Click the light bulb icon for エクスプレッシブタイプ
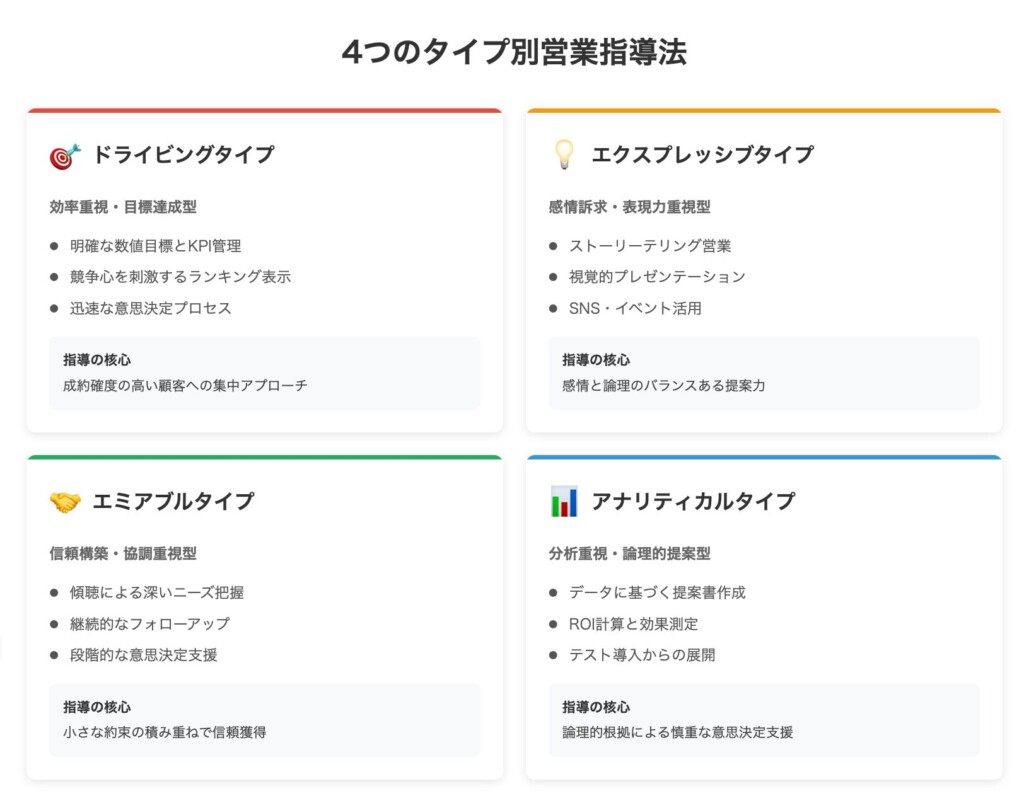This screenshot has width=1024, height=808. (x=564, y=155)
